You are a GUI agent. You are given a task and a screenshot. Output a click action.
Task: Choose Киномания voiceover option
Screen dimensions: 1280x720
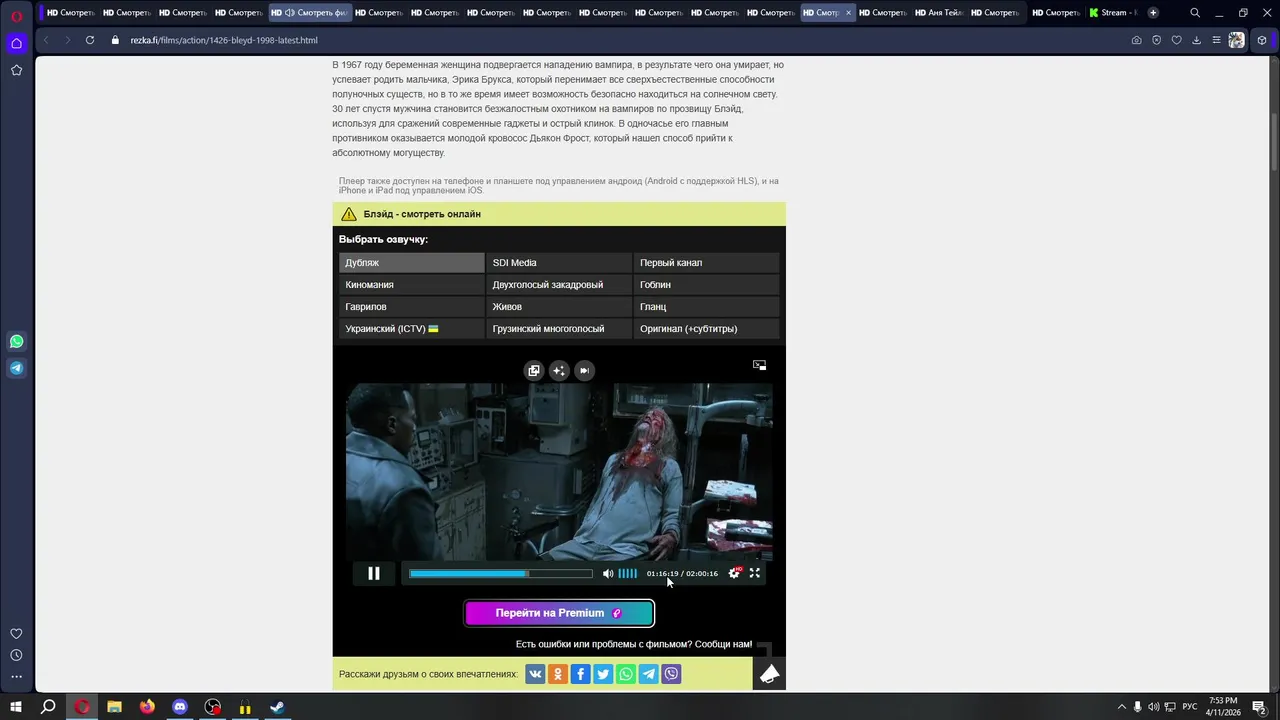[411, 285]
